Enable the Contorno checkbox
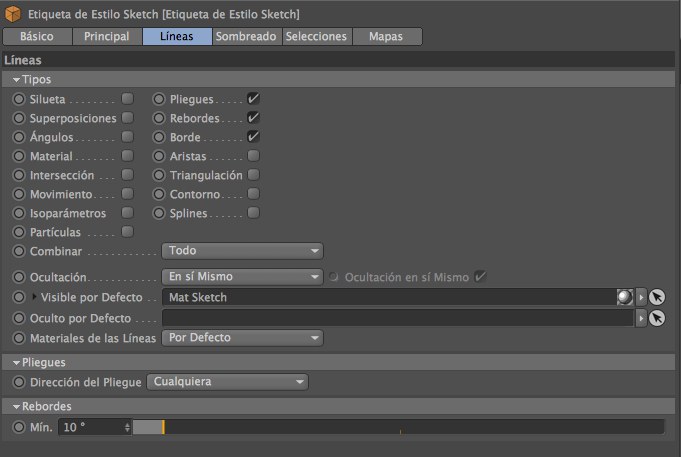The image size is (681, 457). click(253, 194)
